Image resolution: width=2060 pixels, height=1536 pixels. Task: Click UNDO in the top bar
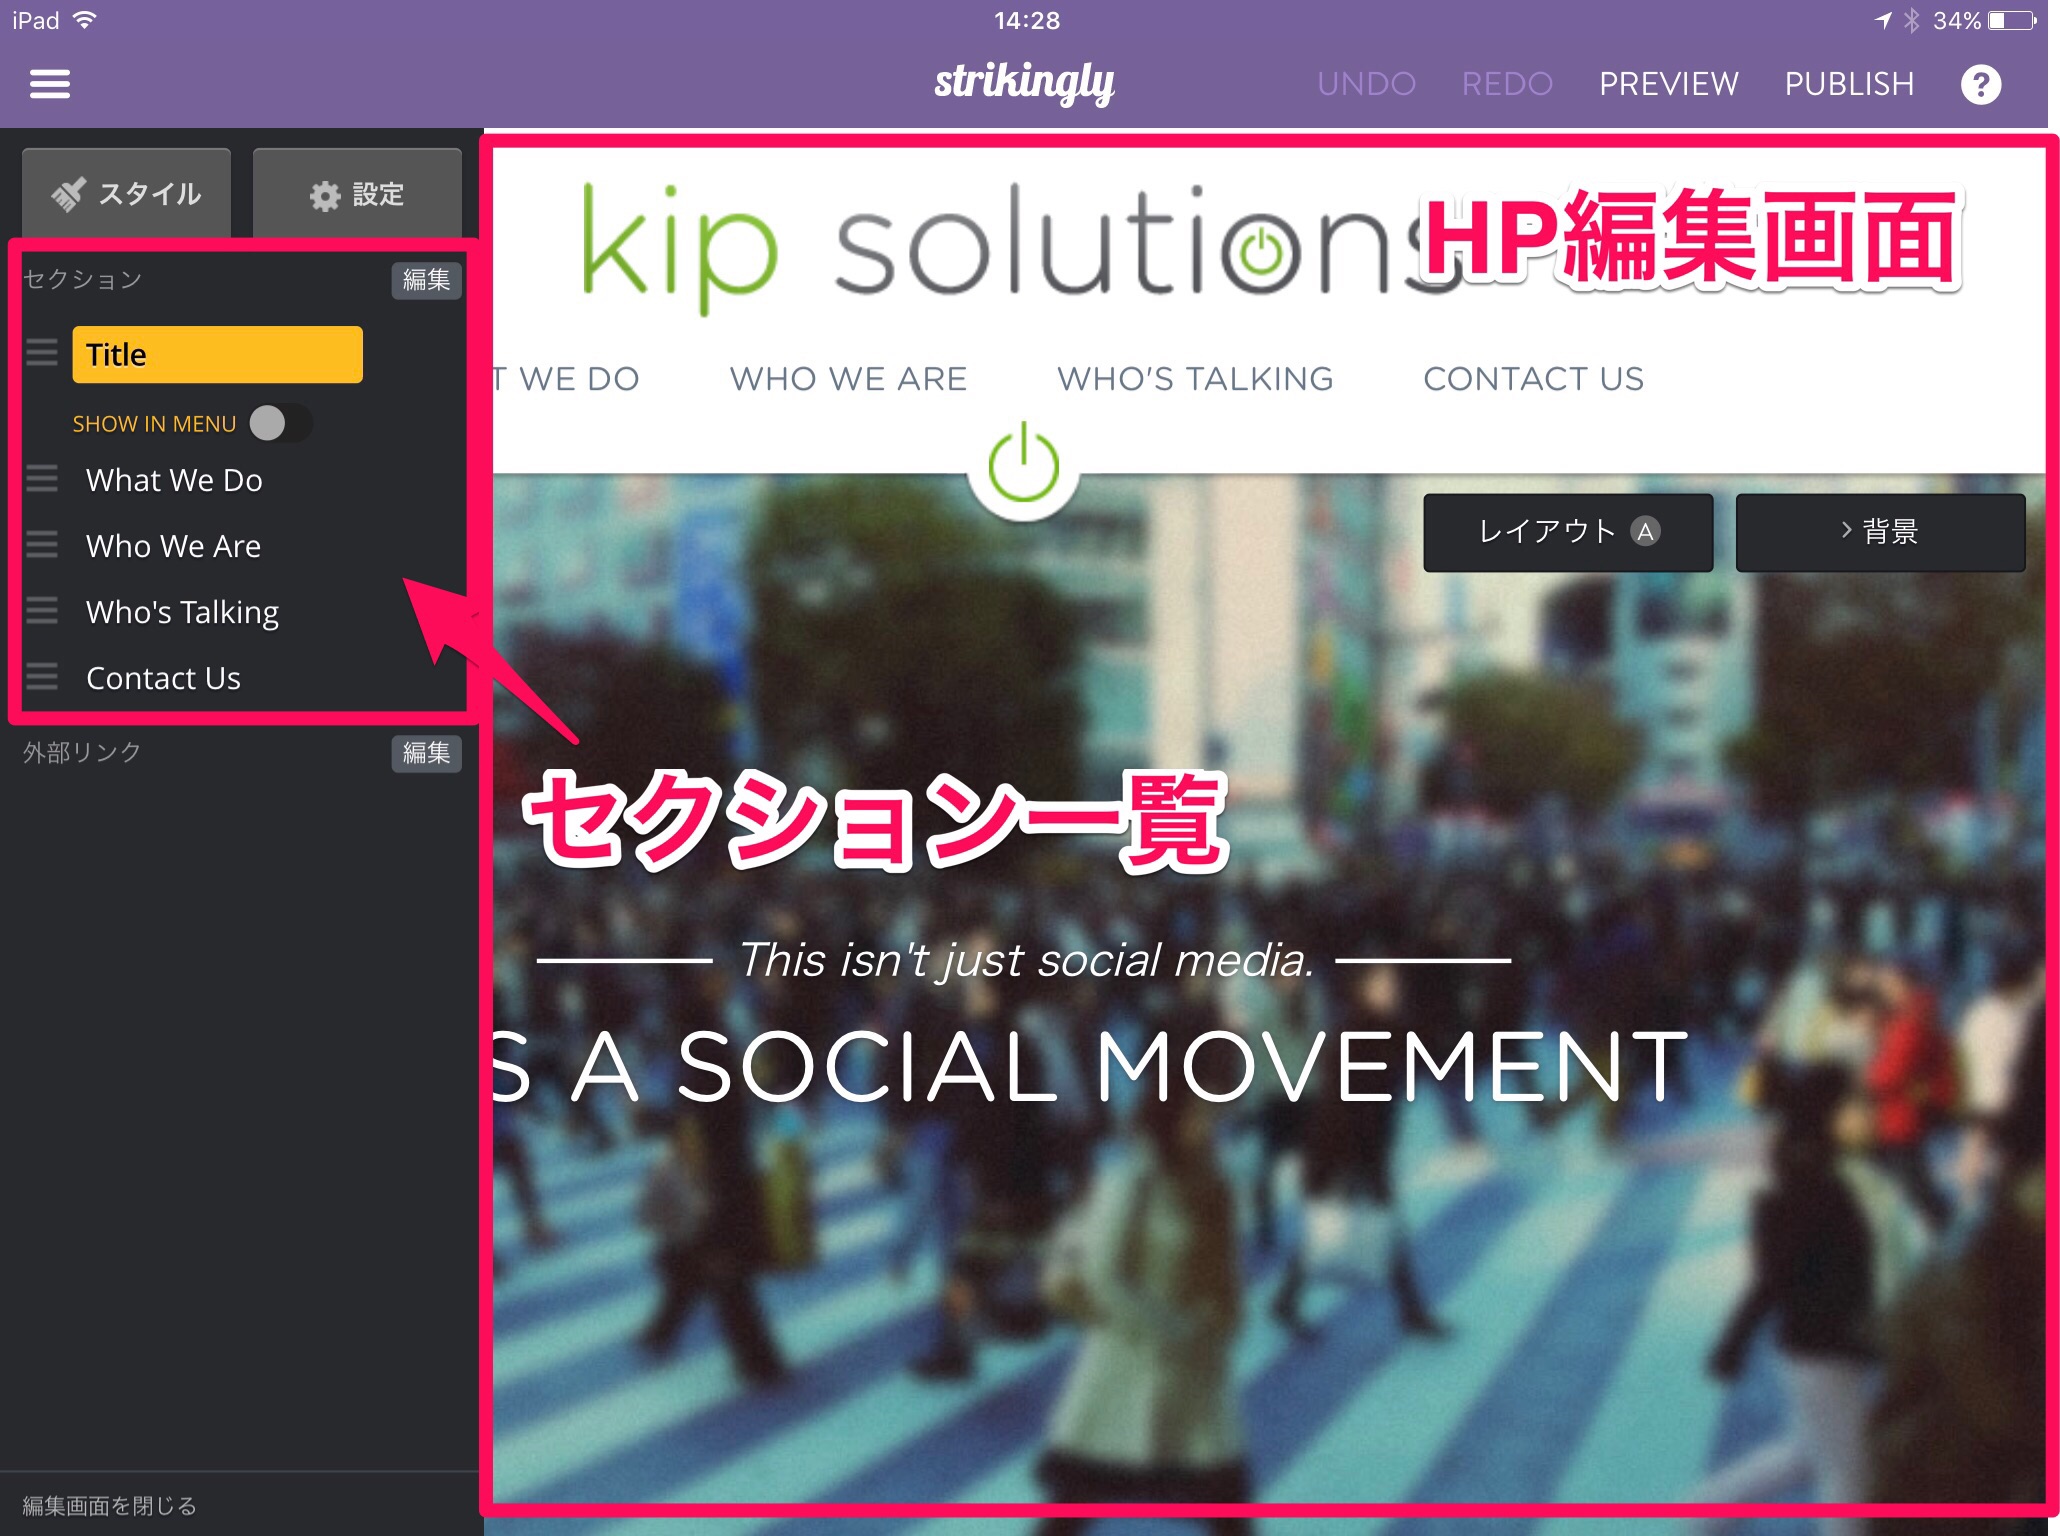click(x=1366, y=84)
